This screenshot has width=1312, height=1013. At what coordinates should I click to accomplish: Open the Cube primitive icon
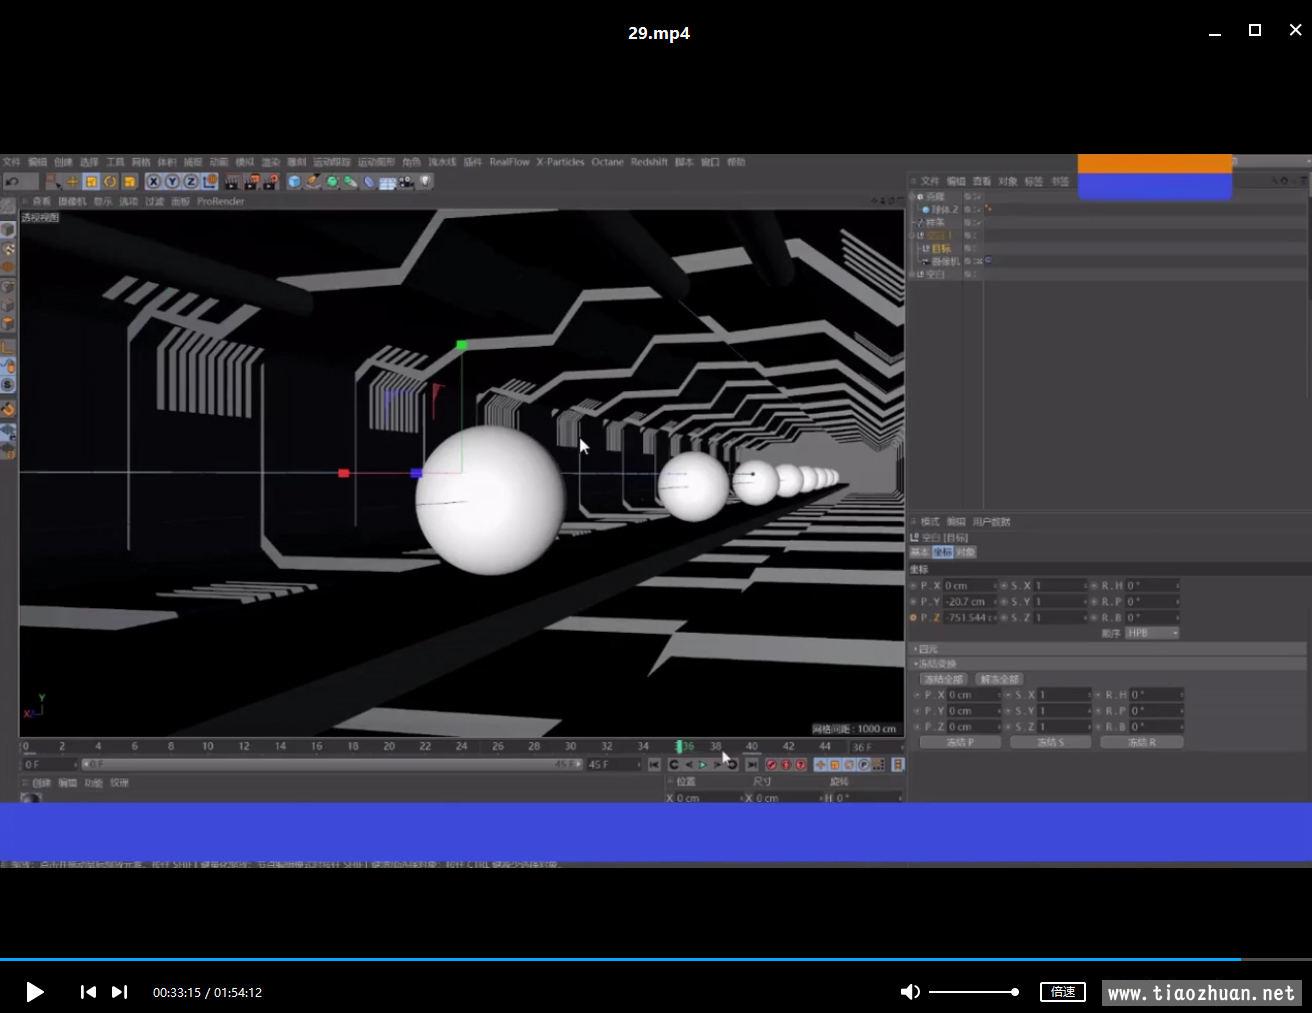[295, 182]
